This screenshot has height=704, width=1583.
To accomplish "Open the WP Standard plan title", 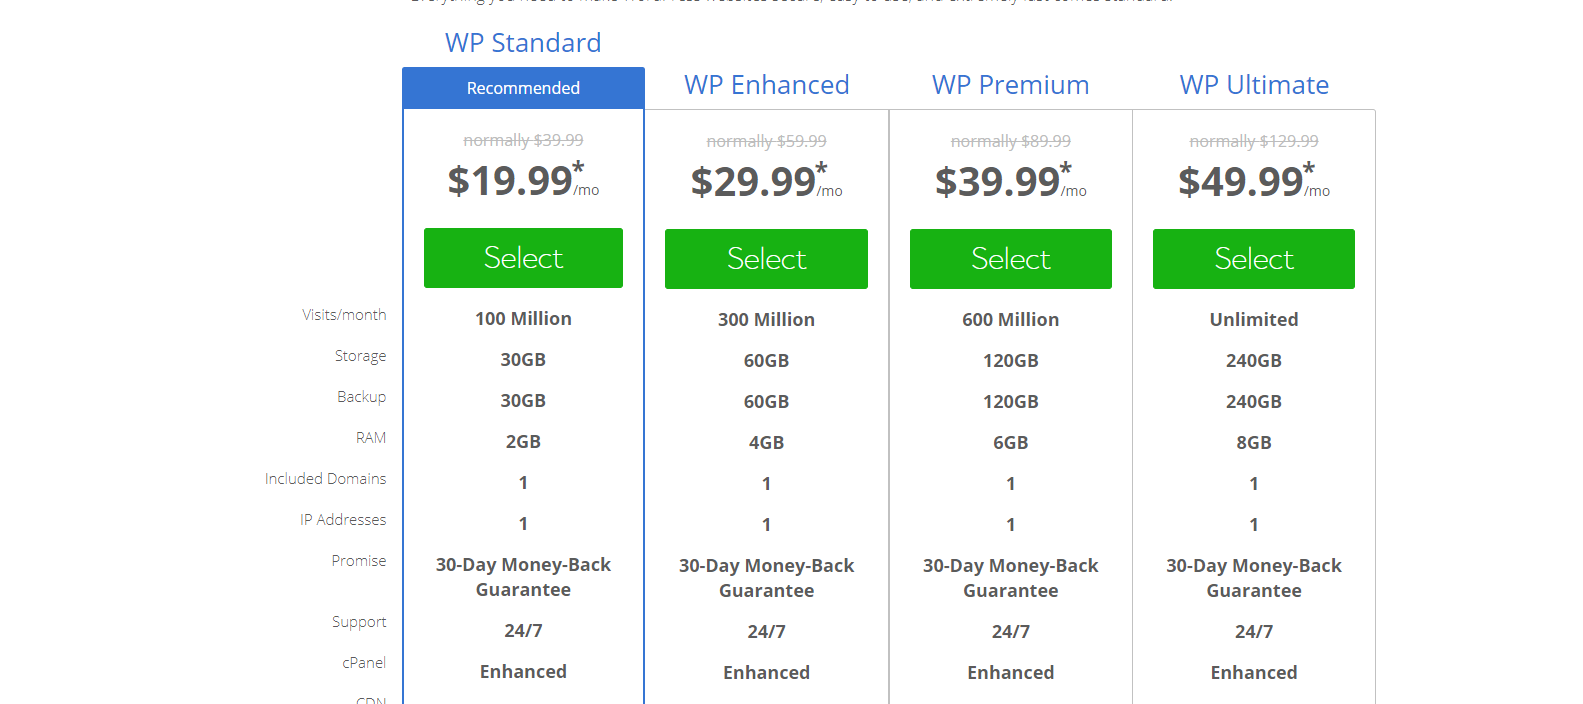I will pos(523,43).
